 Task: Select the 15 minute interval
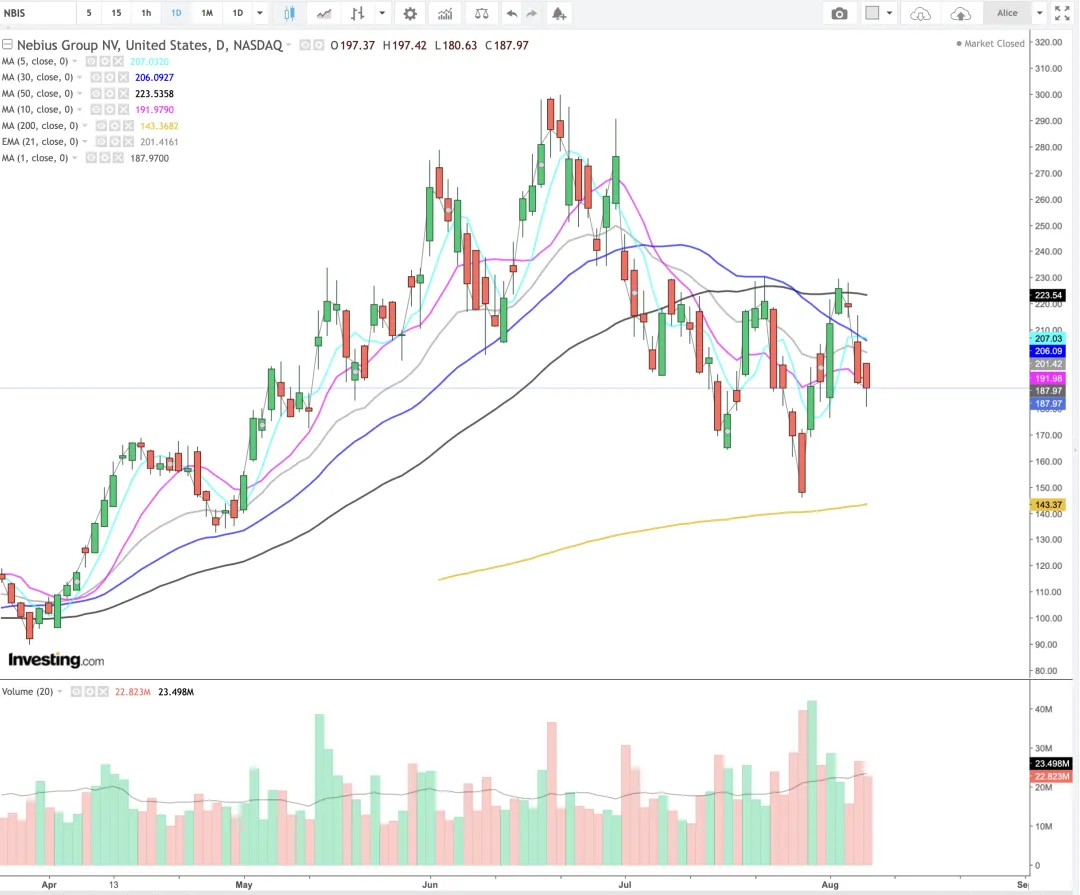click(116, 13)
